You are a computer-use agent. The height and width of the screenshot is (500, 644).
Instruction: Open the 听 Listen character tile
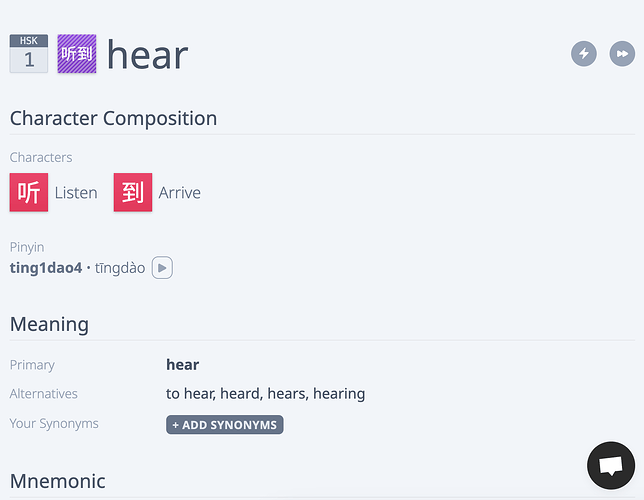(x=29, y=192)
